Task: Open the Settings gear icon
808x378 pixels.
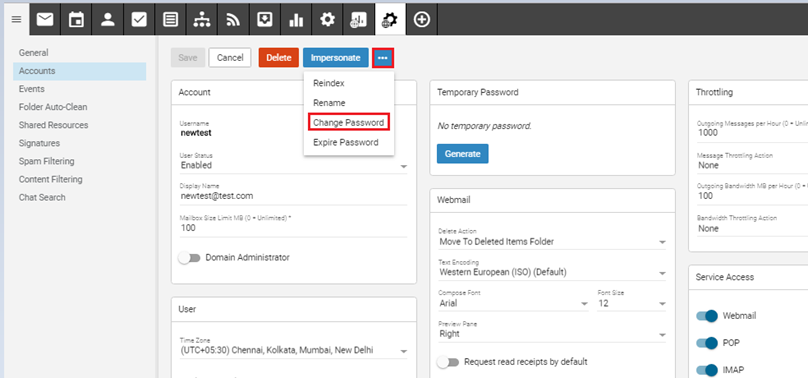Action: pos(327,20)
